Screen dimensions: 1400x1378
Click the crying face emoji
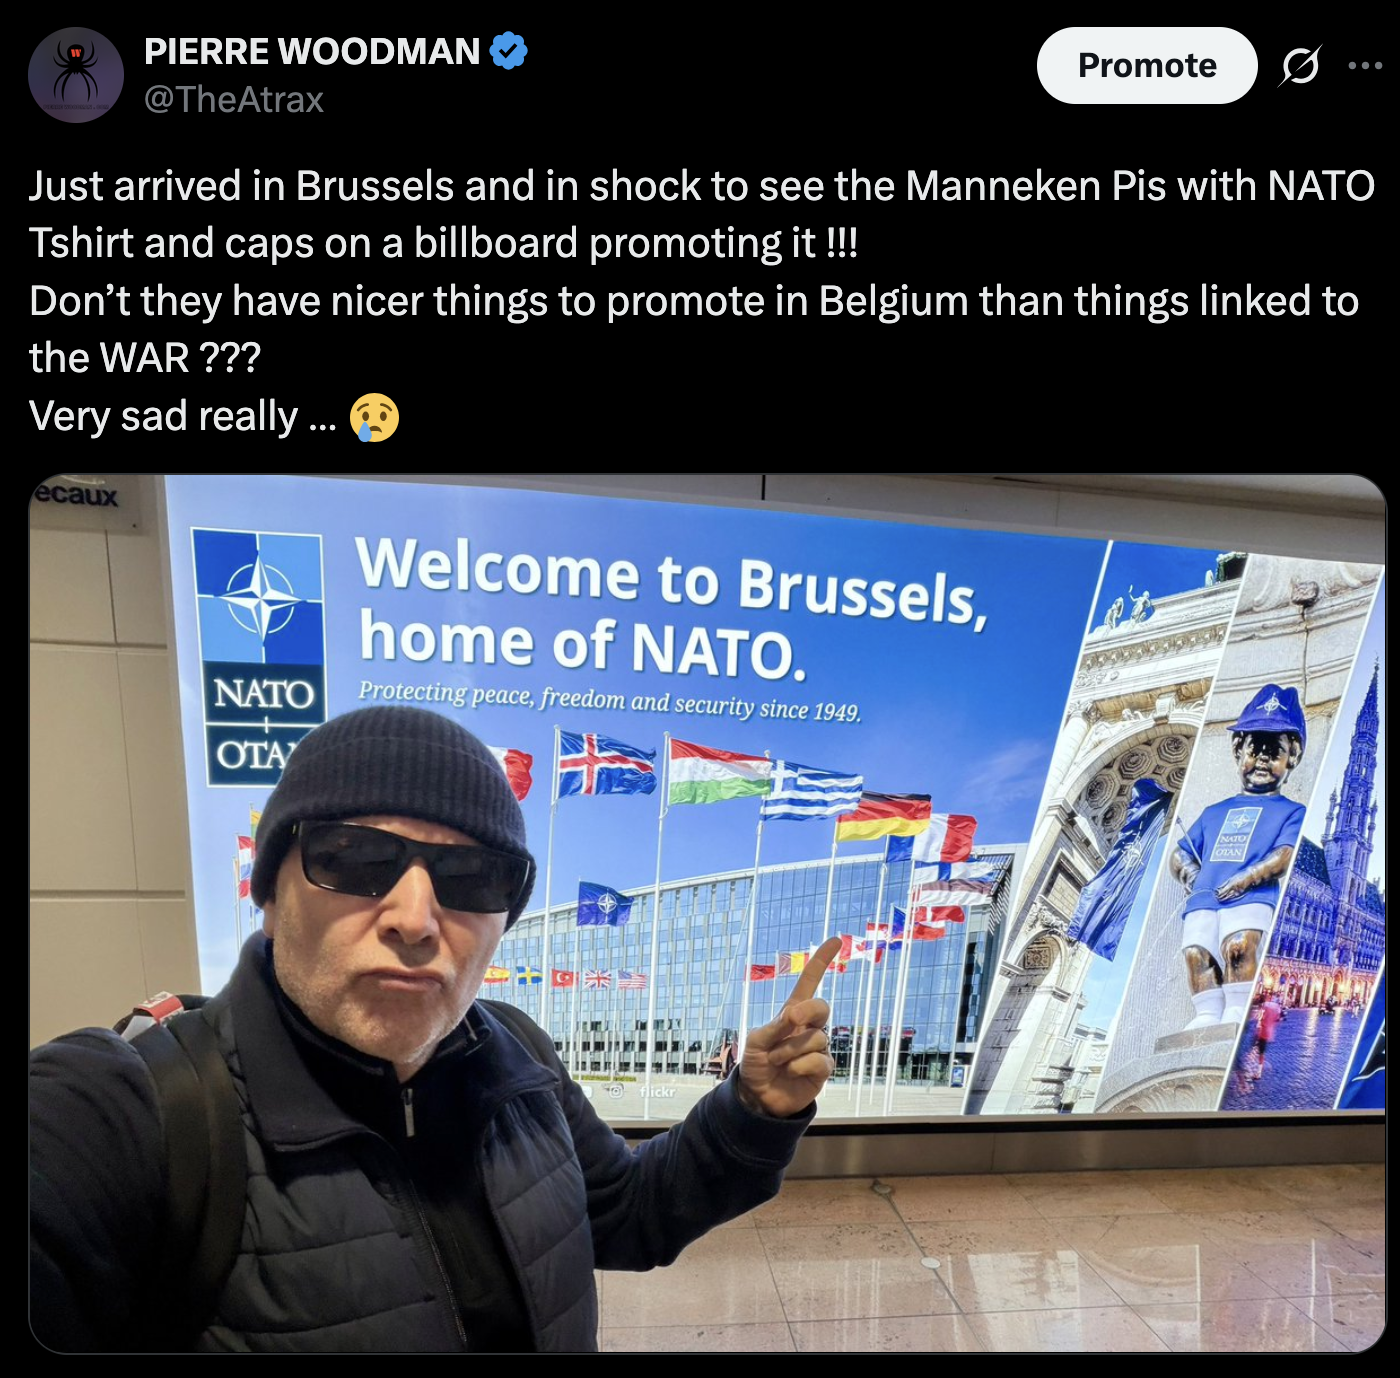(x=375, y=417)
